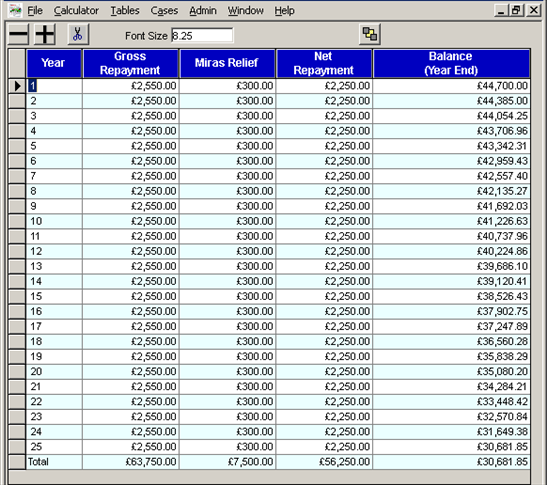
Task: Select row 10 using its row selector
Action: click(x=17, y=221)
